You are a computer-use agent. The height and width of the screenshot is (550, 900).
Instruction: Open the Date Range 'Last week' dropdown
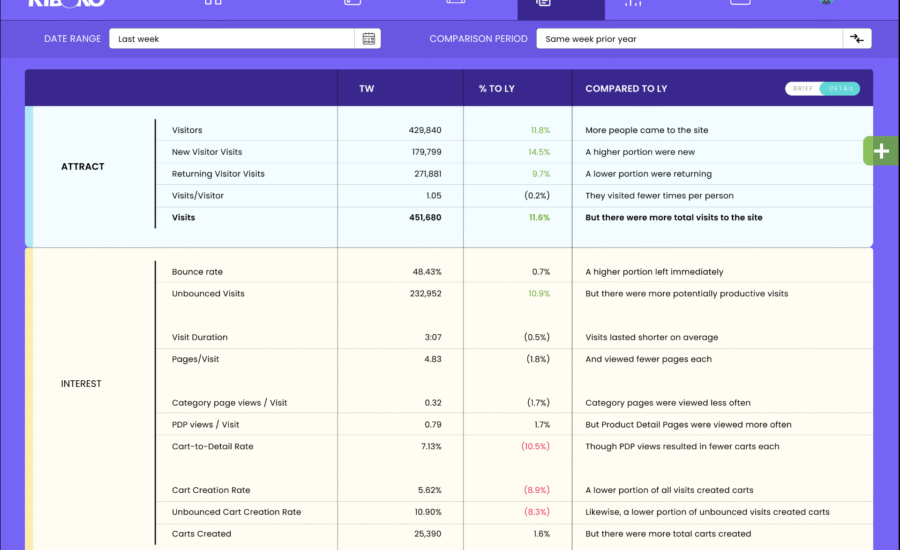(231, 39)
